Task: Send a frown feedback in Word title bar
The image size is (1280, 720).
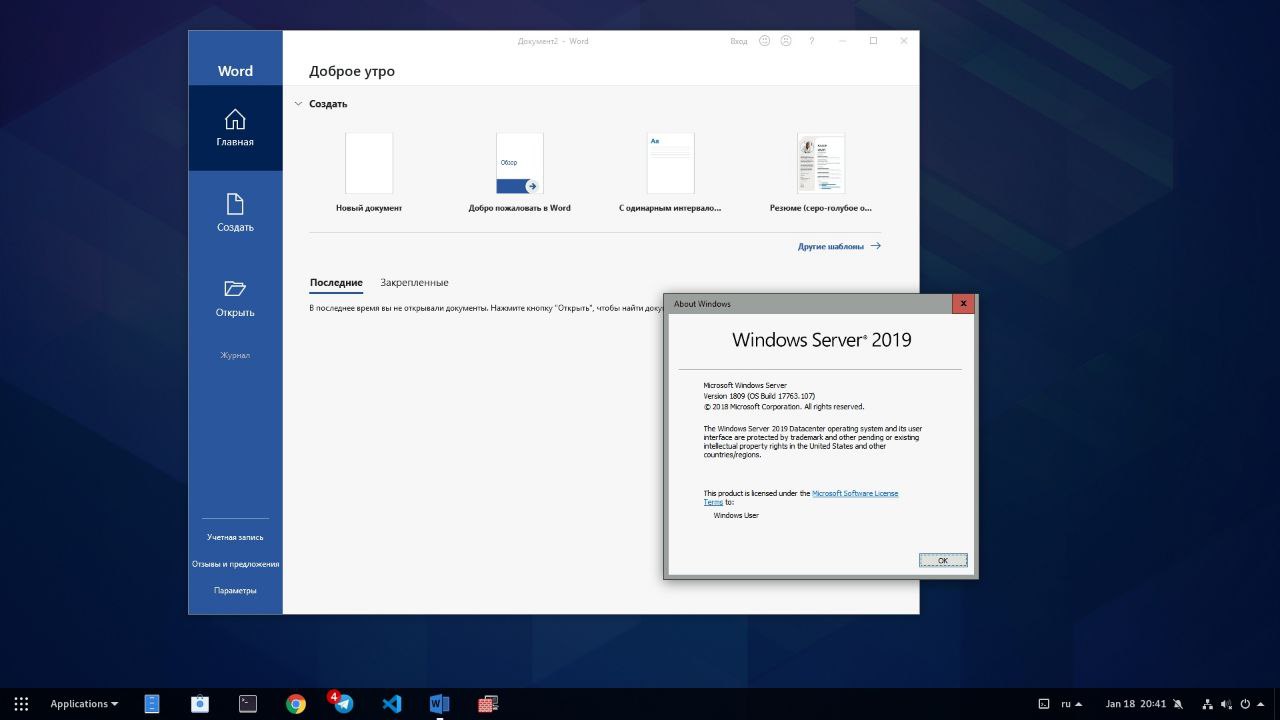Action: point(786,41)
